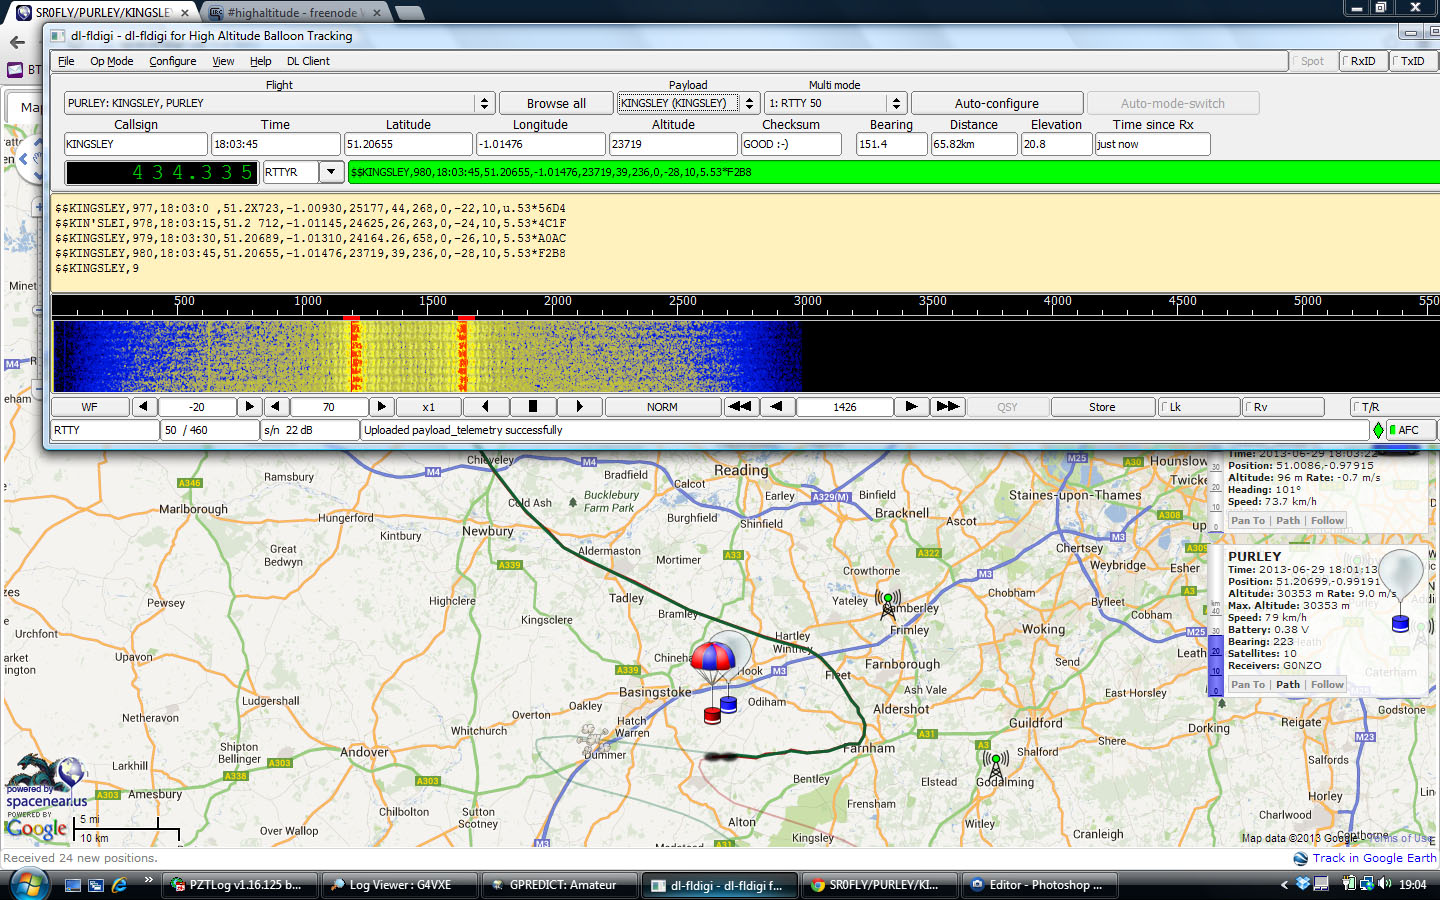Toggle the T/R transmit-receive button
The height and width of the screenshot is (900, 1440).
click(x=1393, y=407)
